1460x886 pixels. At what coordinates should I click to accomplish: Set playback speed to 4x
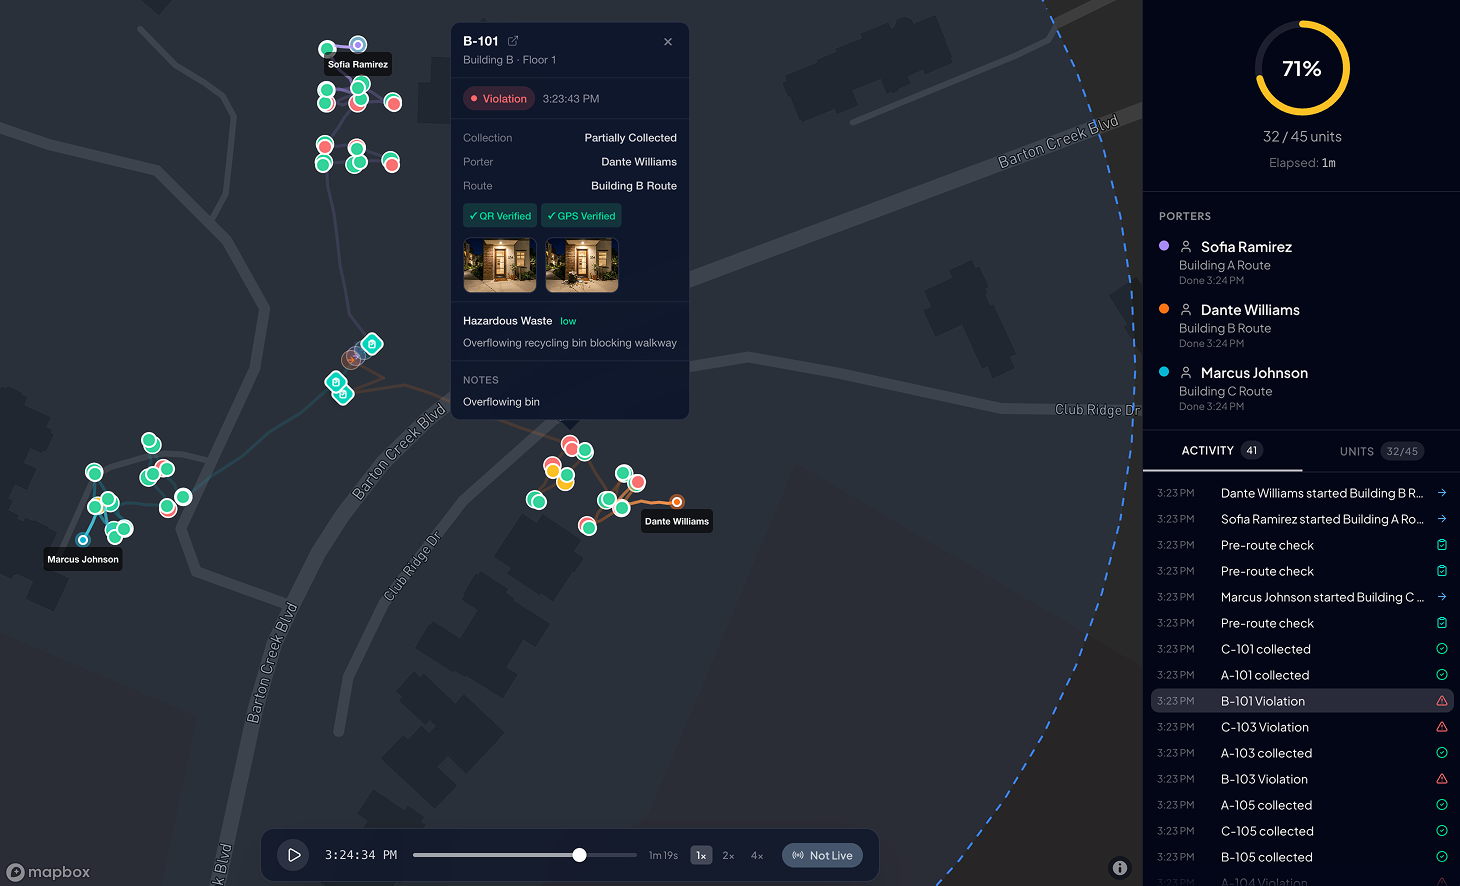tap(757, 855)
